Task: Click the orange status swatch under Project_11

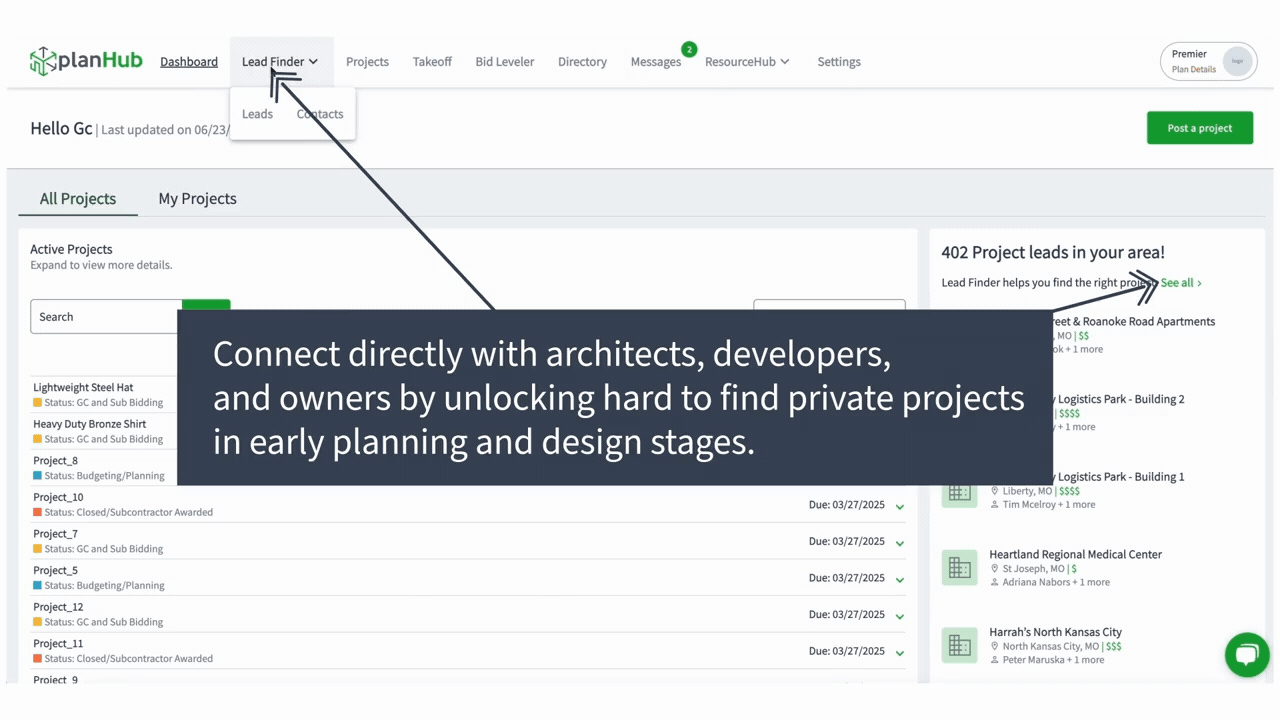Action: point(38,659)
